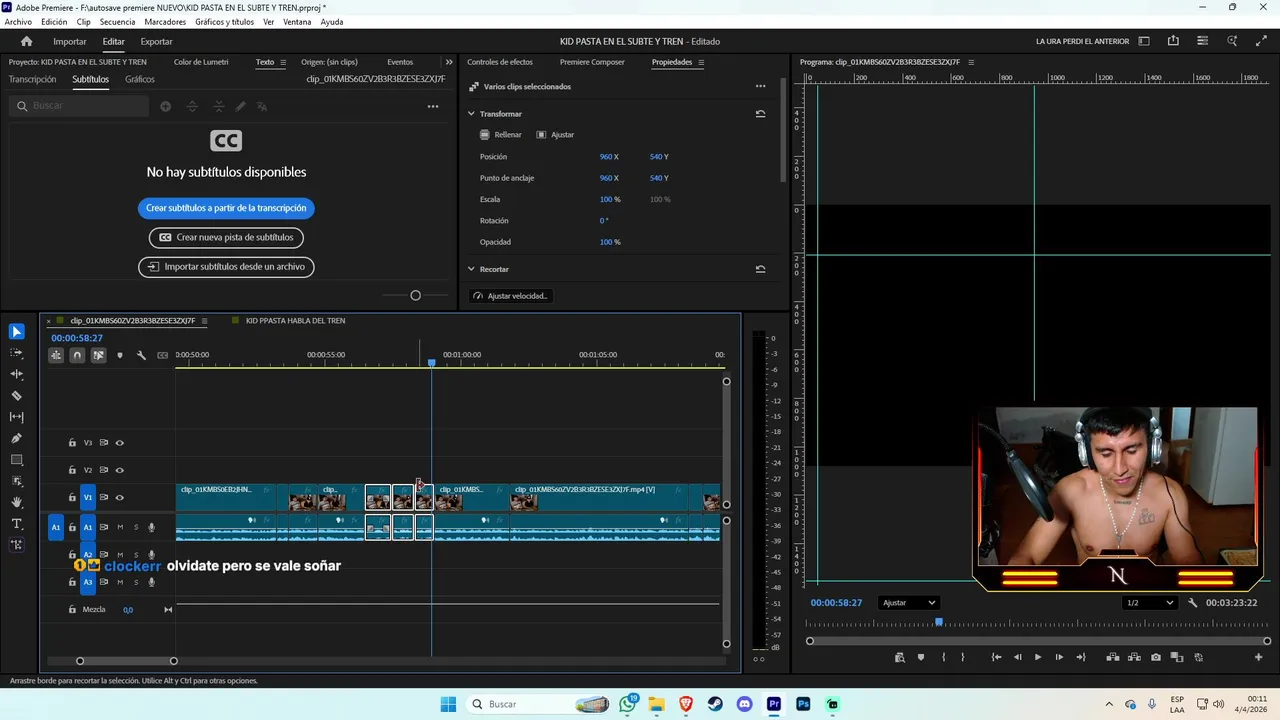Toggle Linked Selection in timeline

click(x=98, y=355)
